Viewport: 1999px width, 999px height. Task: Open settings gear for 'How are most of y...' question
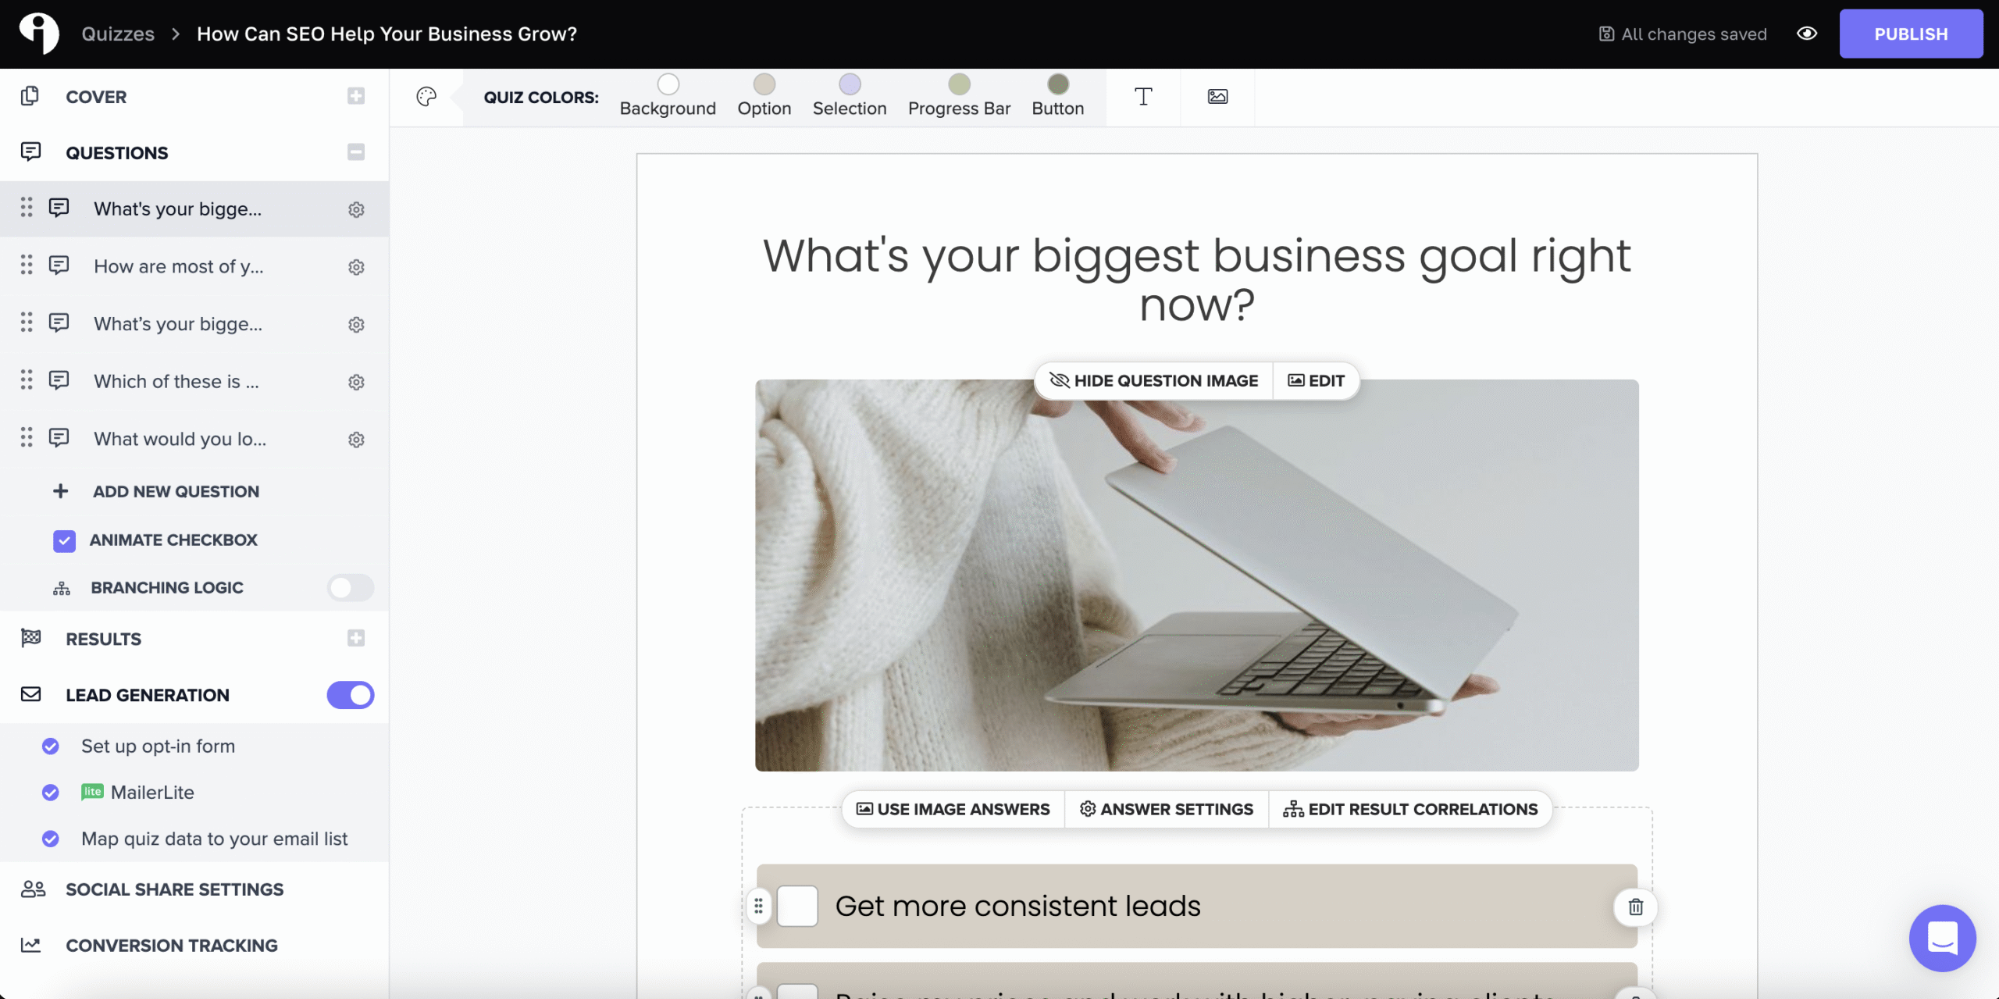coord(356,267)
